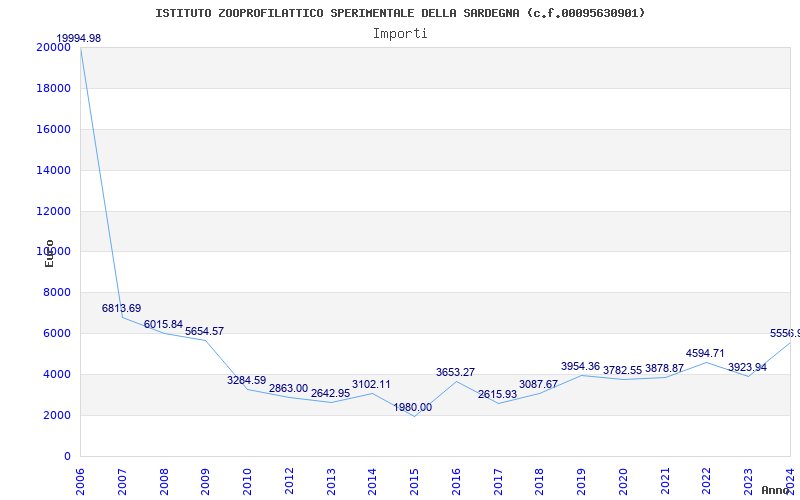
Task: Click the y-axis value 8000
Action: [57, 292]
